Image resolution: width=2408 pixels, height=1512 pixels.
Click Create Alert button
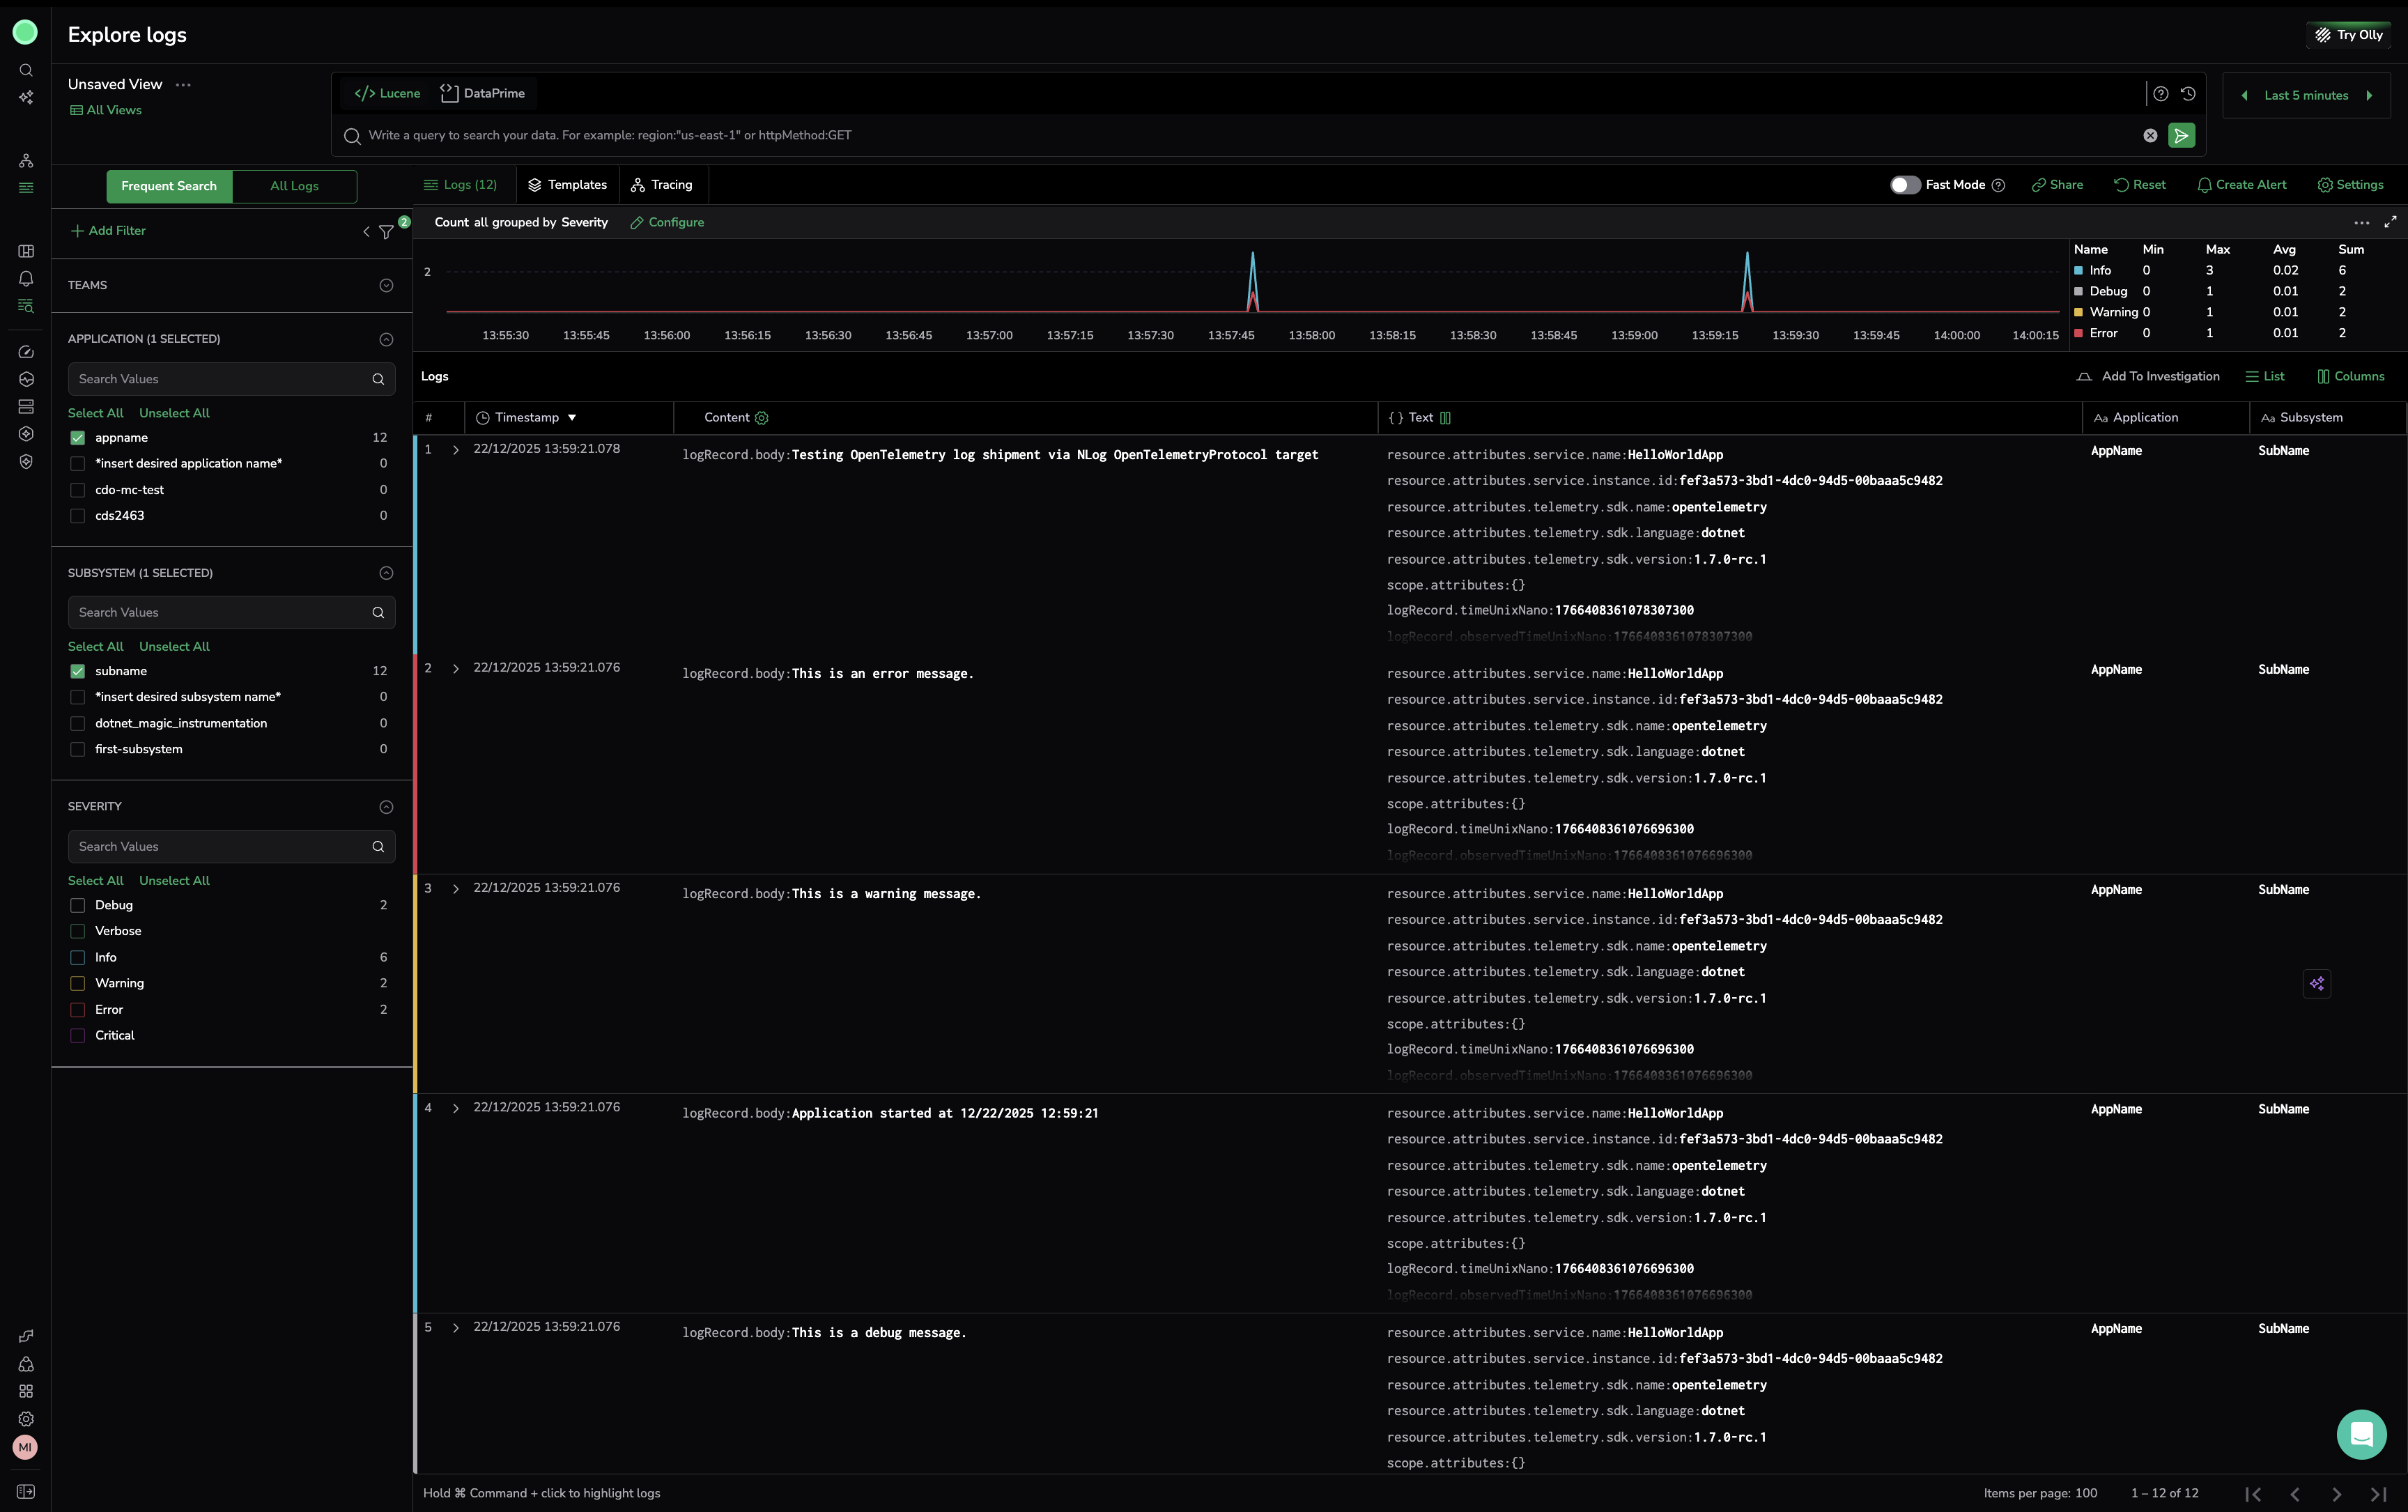pos(2241,185)
